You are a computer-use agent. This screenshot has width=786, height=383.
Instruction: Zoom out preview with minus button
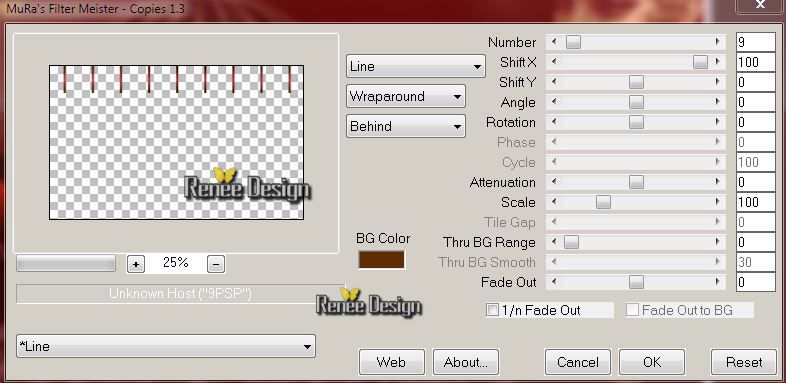tap(216, 264)
